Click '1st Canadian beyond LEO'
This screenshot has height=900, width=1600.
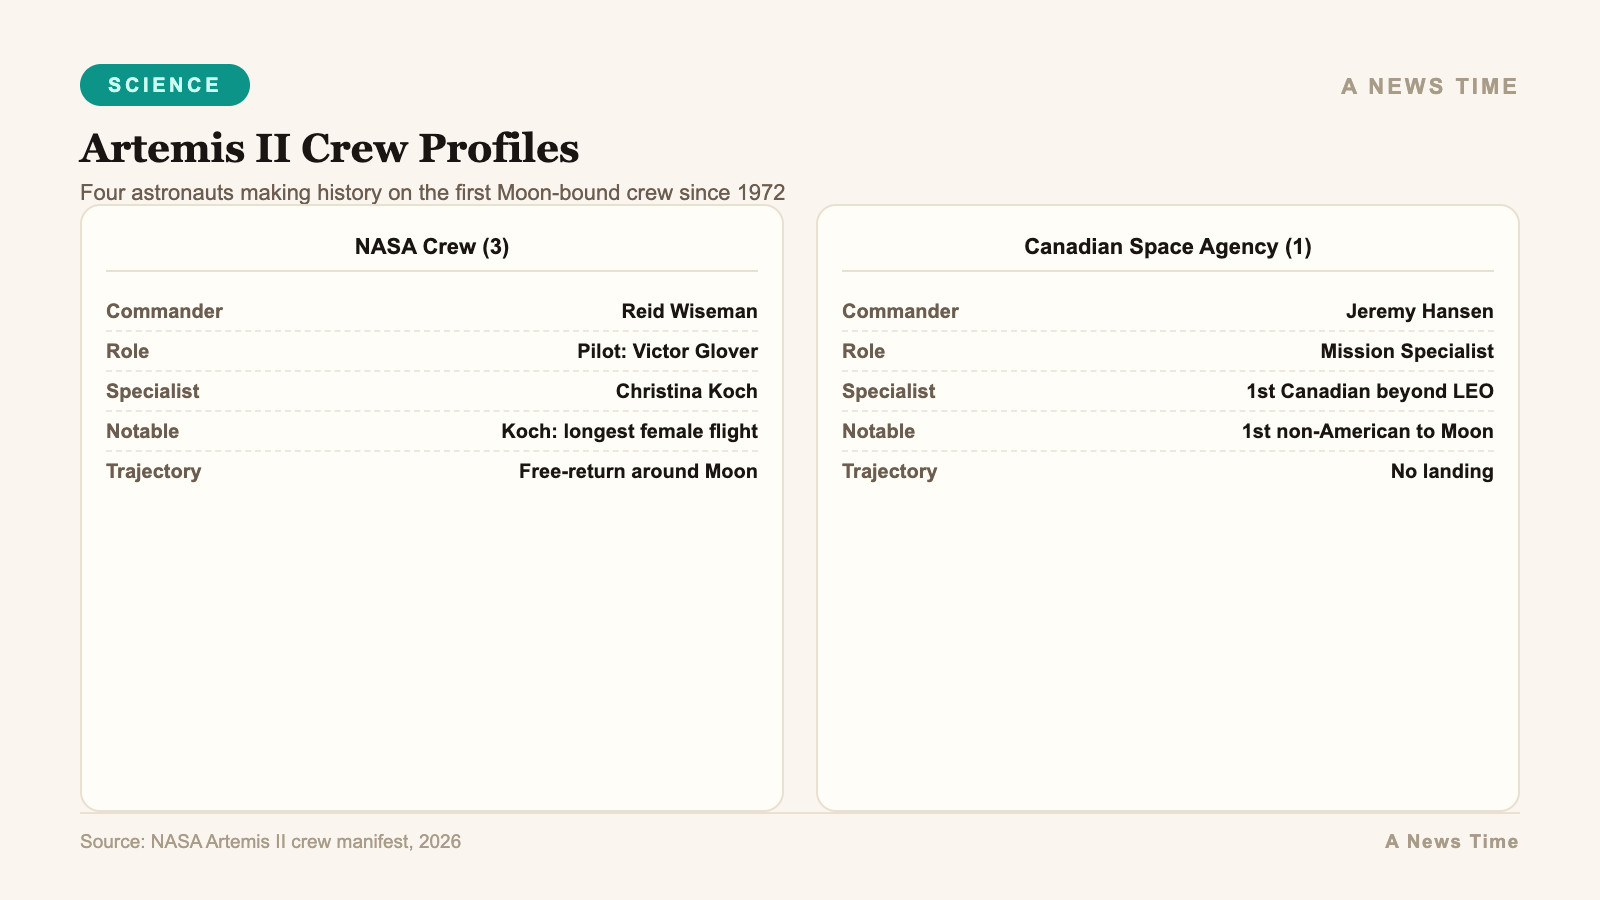coord(1370,391)
